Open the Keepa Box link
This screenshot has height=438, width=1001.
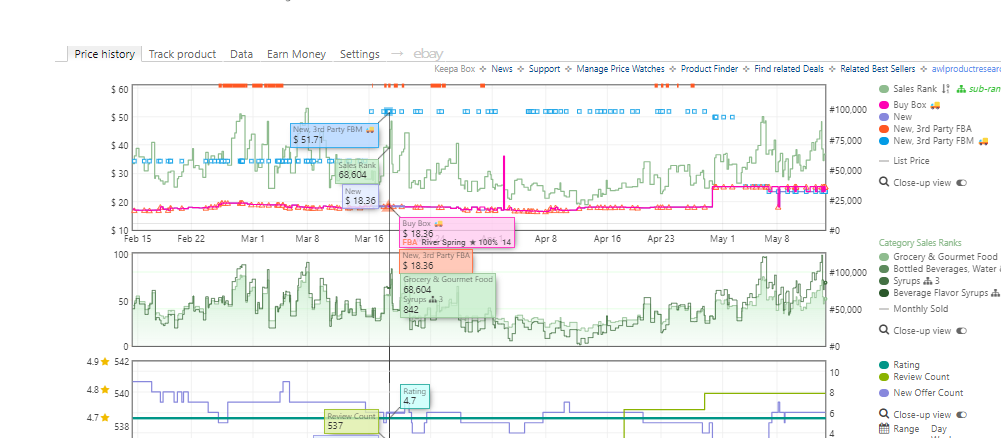pyautogui.click(x=455, y=69)
